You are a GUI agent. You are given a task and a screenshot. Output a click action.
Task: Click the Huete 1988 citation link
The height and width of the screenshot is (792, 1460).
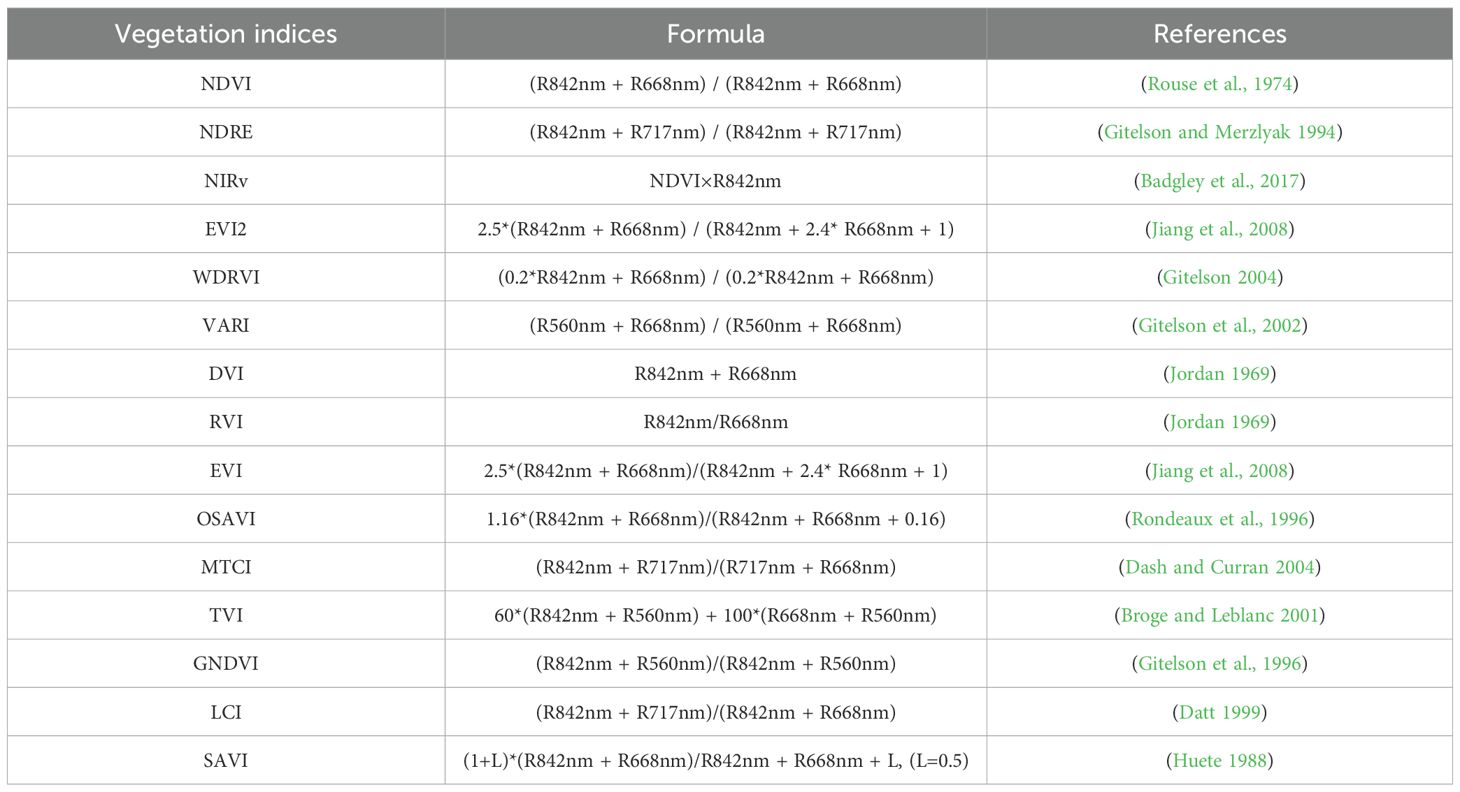click(x=1219, y=760)
